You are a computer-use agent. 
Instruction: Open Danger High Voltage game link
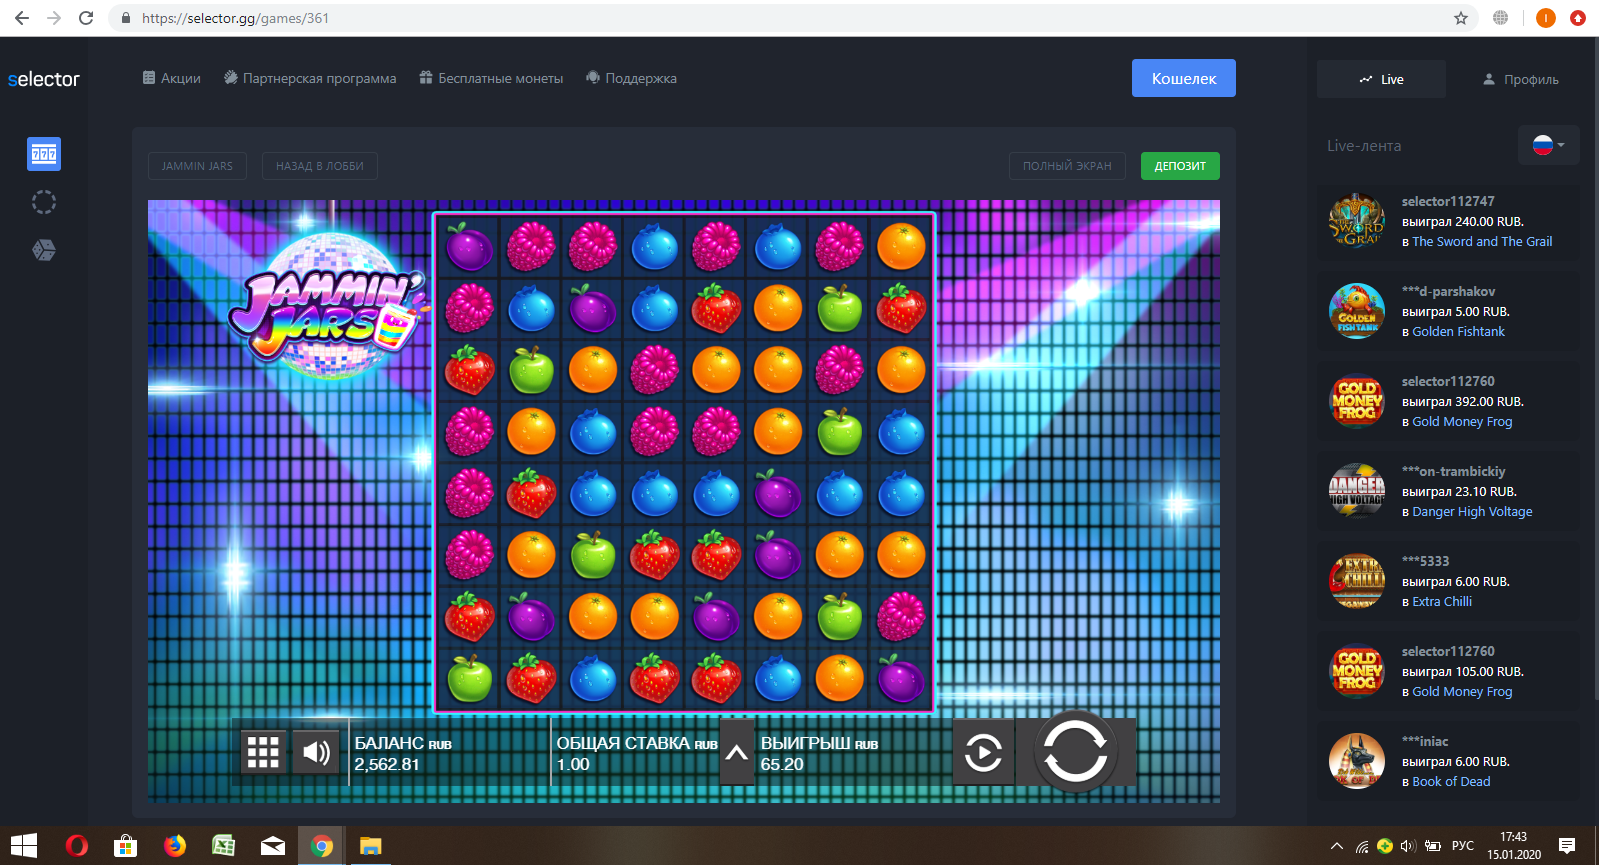click(1472, 511)
